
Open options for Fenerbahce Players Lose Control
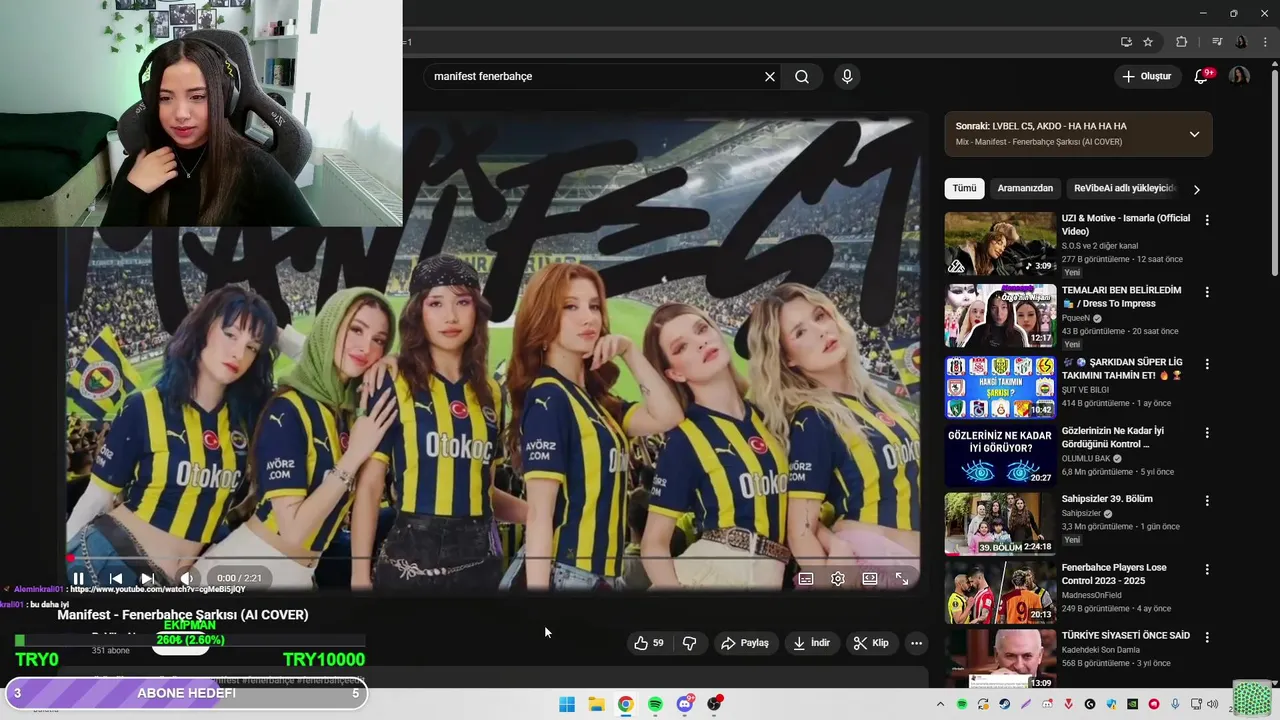[x=1207, y=569]
